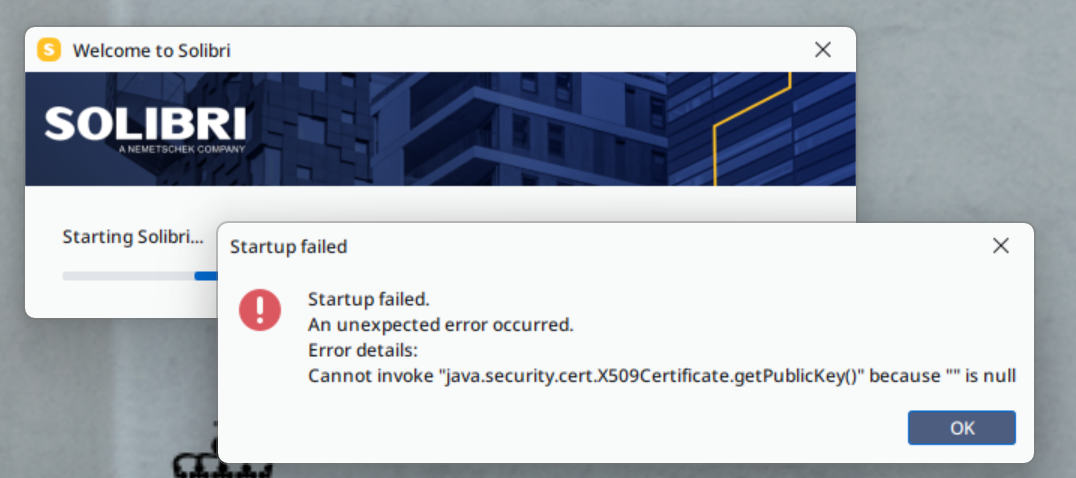The height and width of the screenshot is (478, 1076).
Task: Close the Welcome to Solibri window
Action: (x=822, y=49)
